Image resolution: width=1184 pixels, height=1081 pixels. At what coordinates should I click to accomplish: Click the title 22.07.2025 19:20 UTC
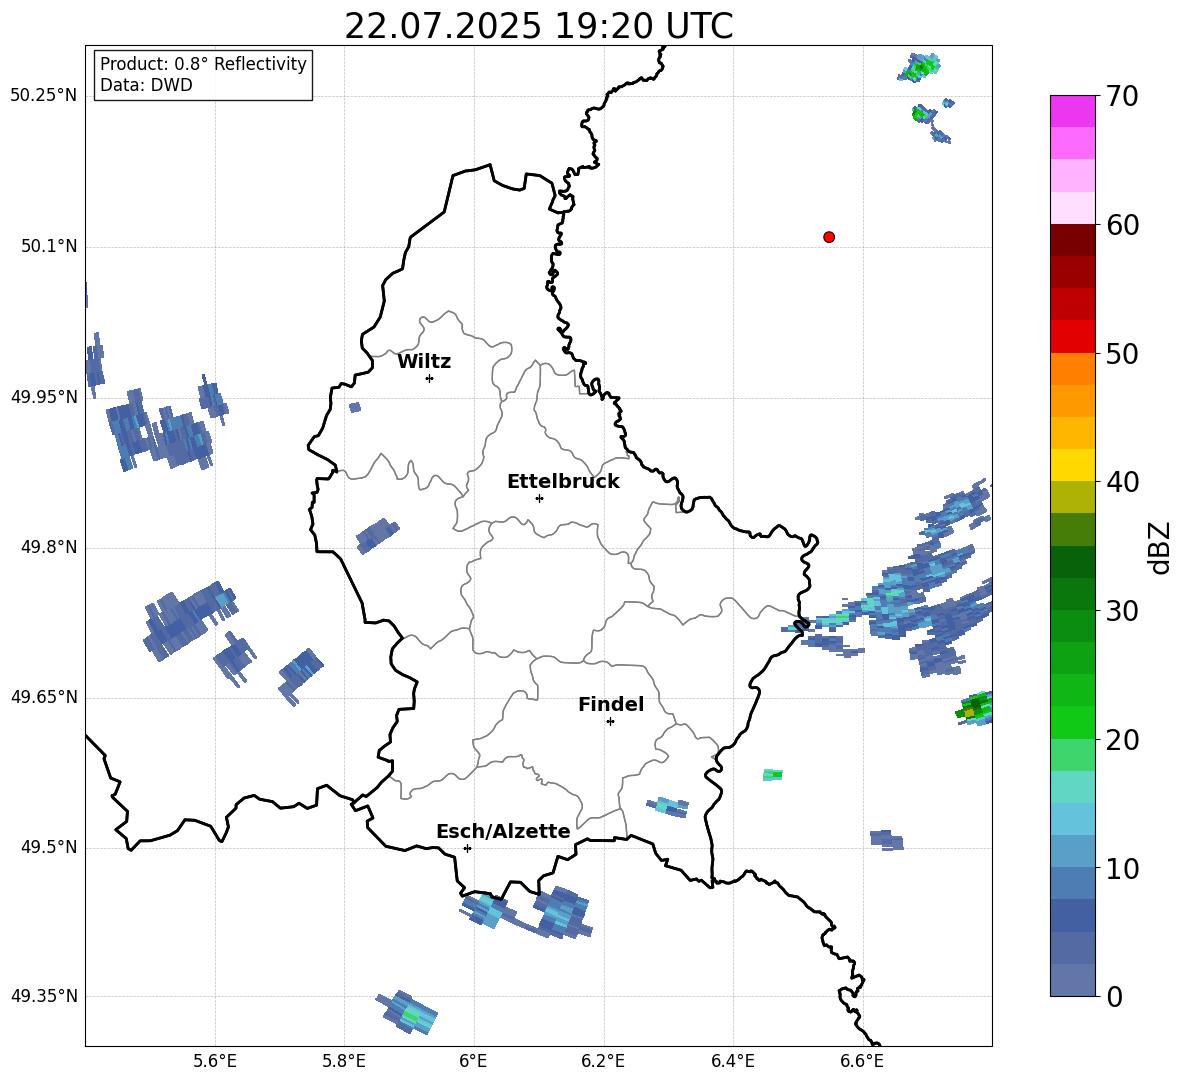coord(538,26)
